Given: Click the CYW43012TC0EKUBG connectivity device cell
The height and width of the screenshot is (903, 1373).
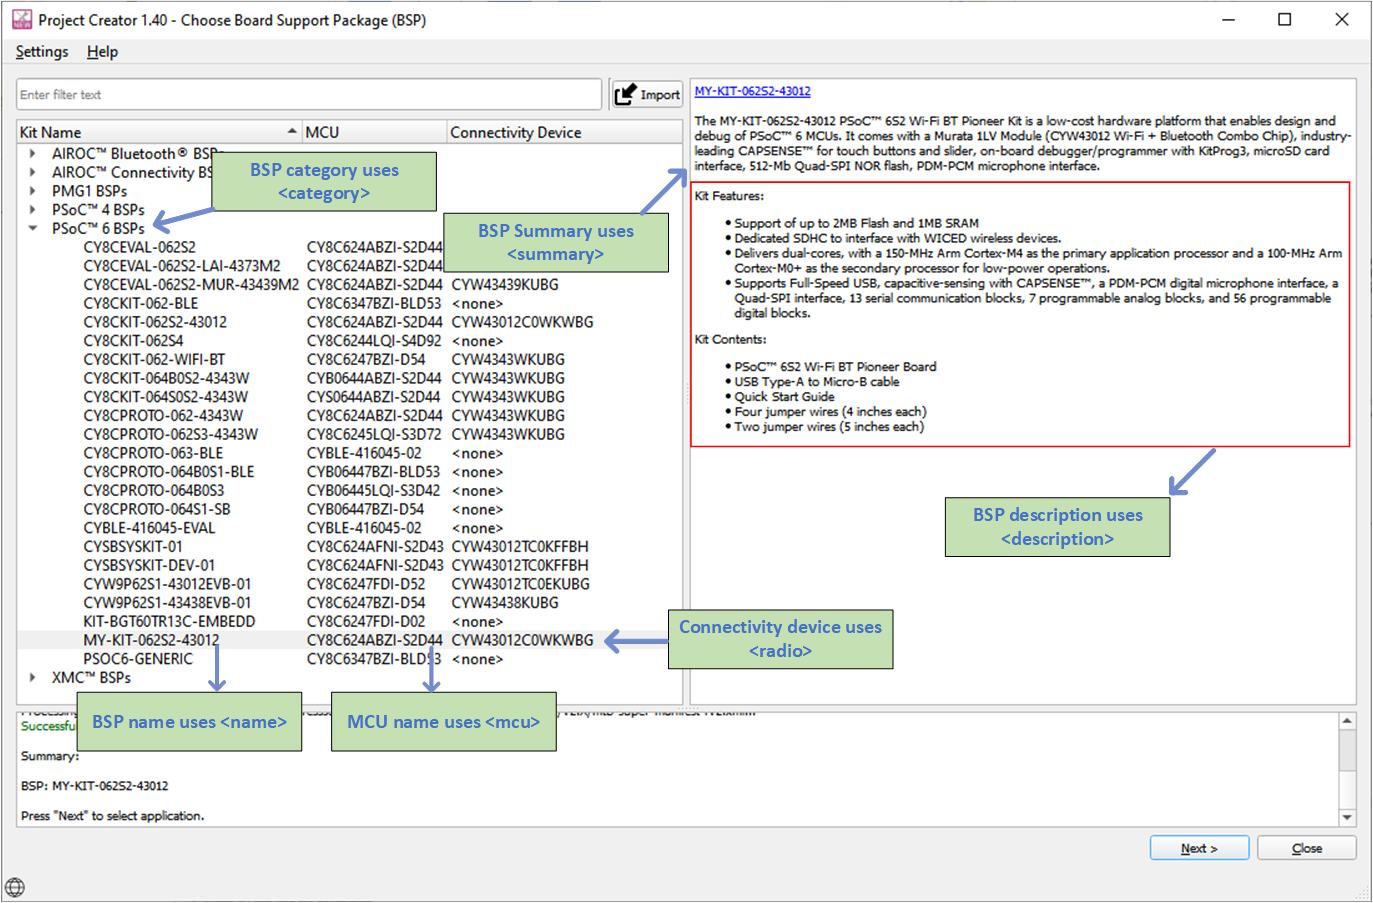Looking at the screenshot, I should pos(520,584).
